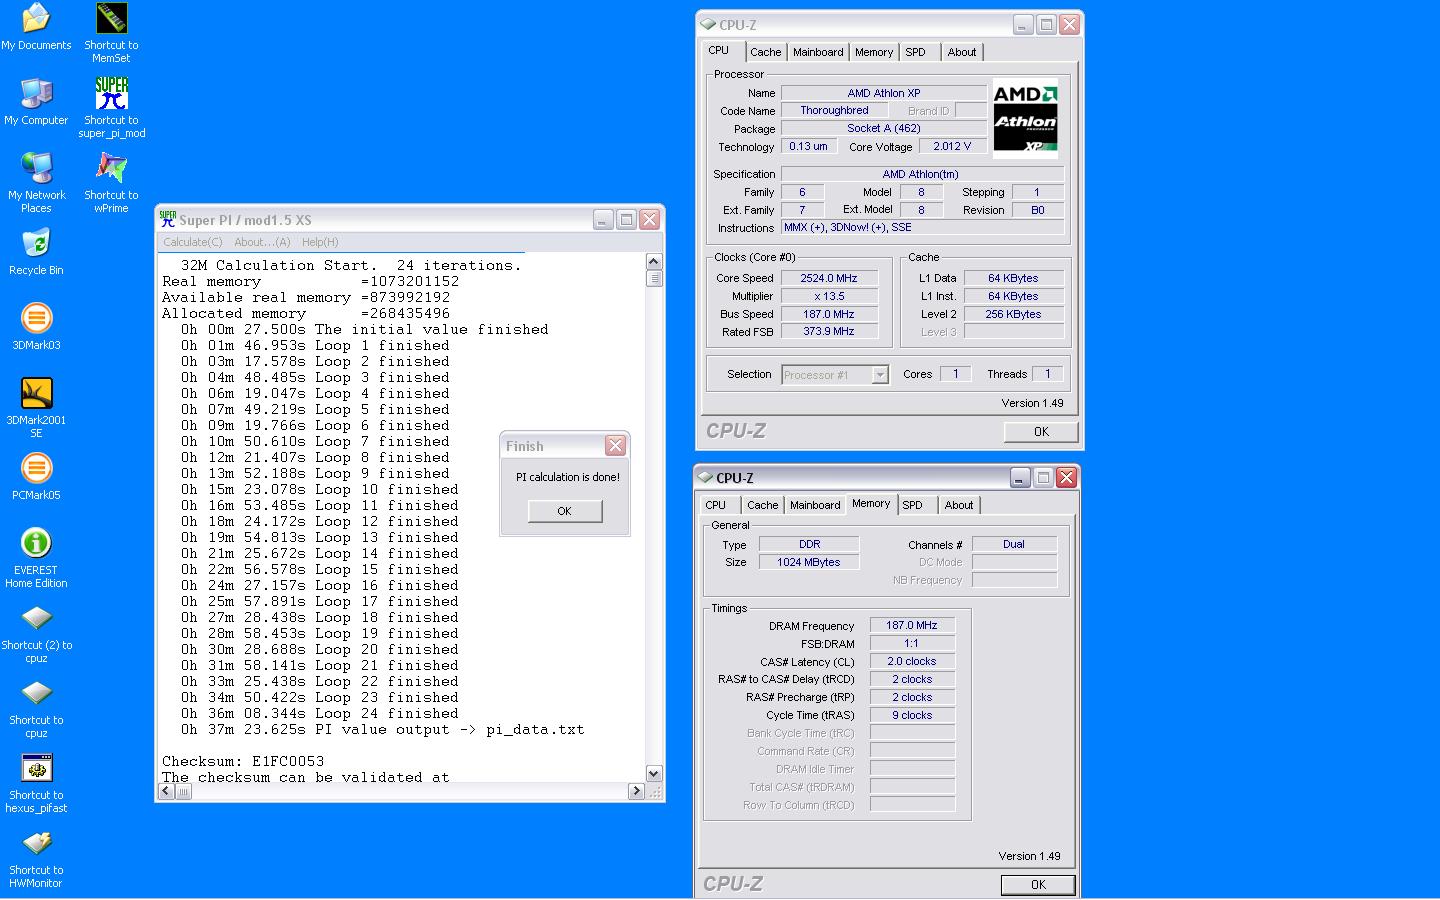
Task: Launch Shortcut to wPrime icon
Action: (x=111, y=183)
